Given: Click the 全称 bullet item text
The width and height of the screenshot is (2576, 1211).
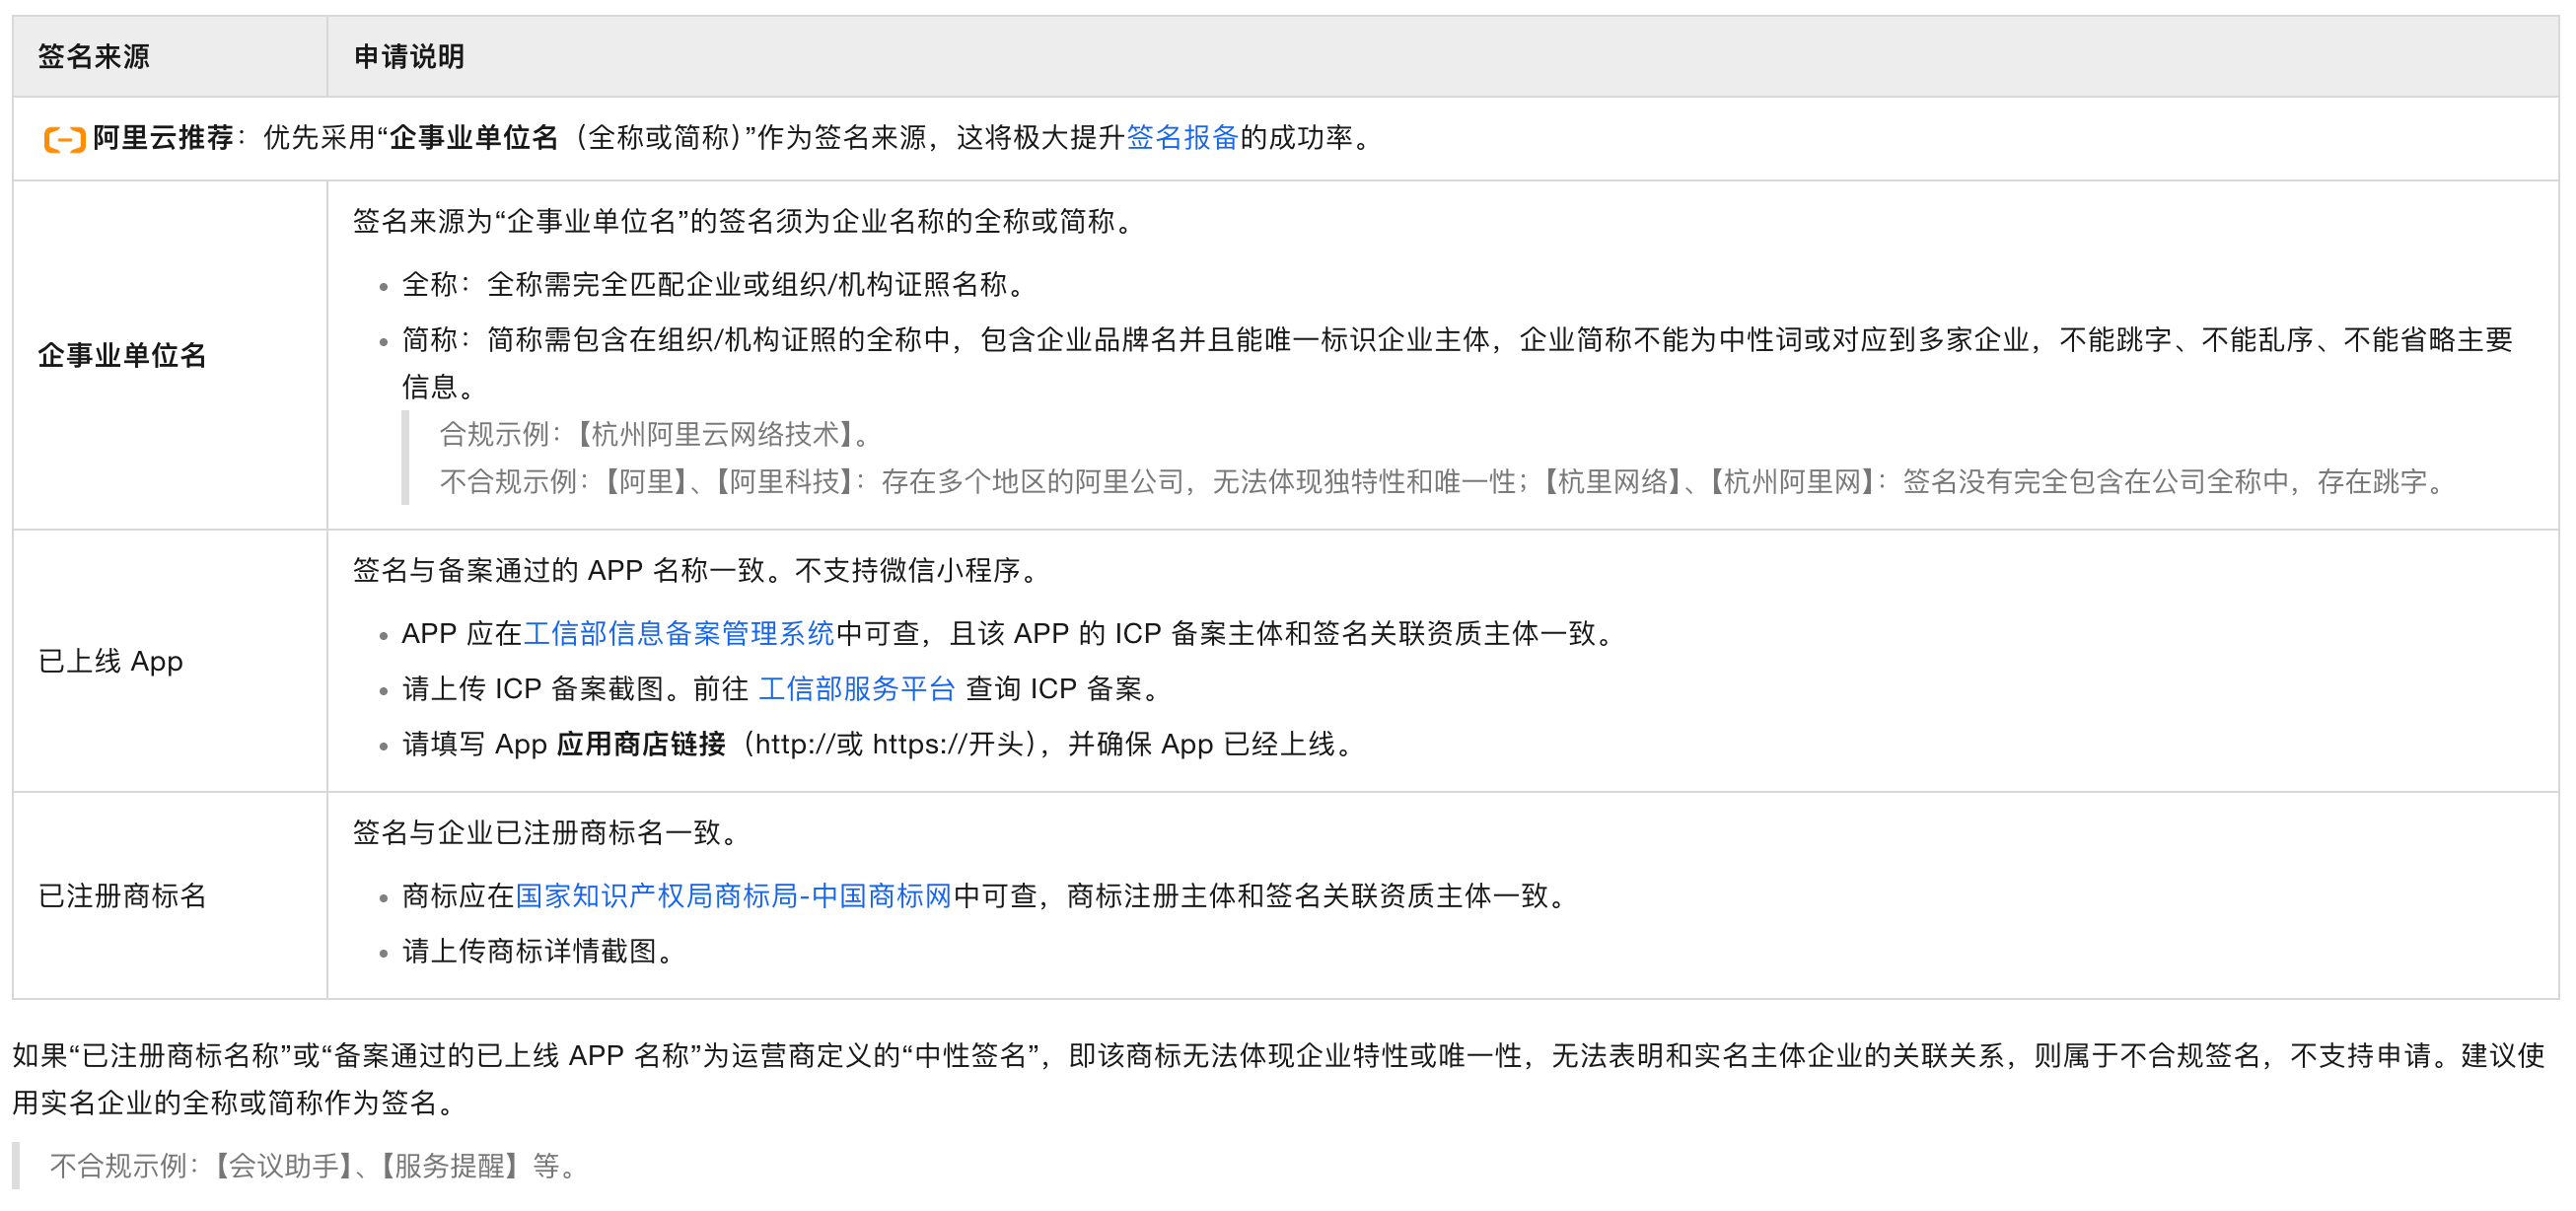Looking at the screenshot, I should coord(716,285).
